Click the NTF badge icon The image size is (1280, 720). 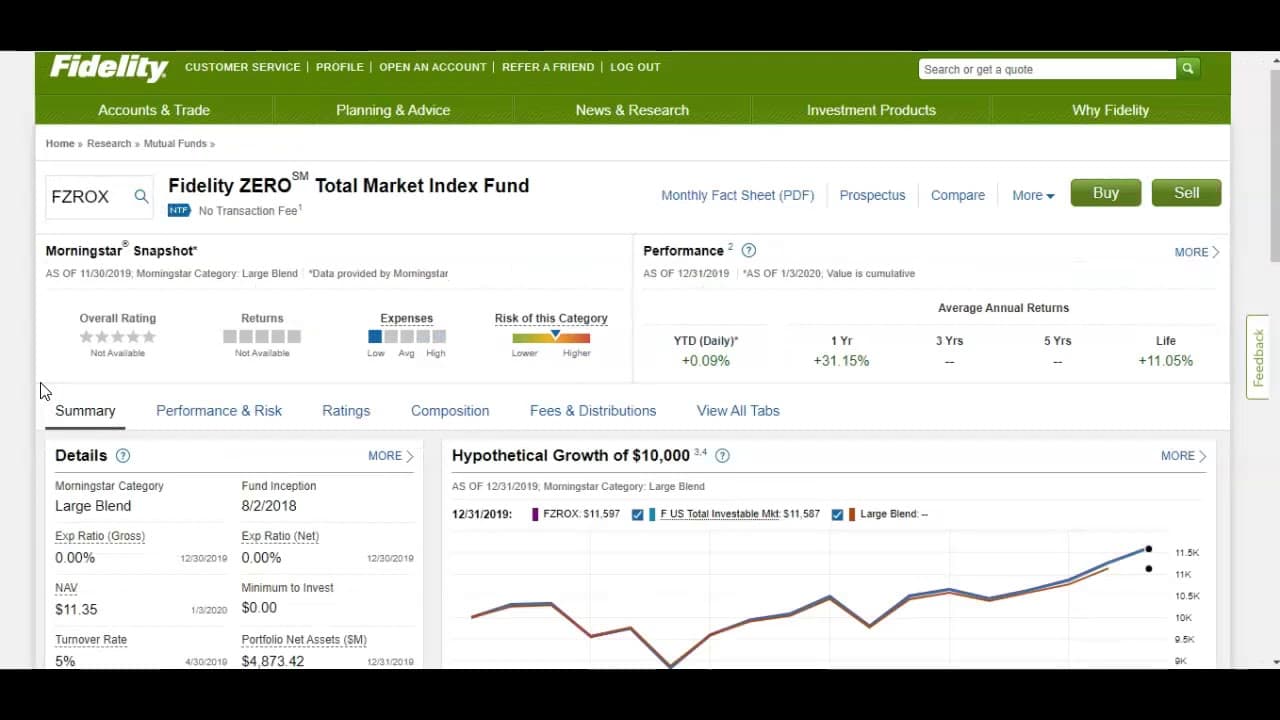[179, 210]
